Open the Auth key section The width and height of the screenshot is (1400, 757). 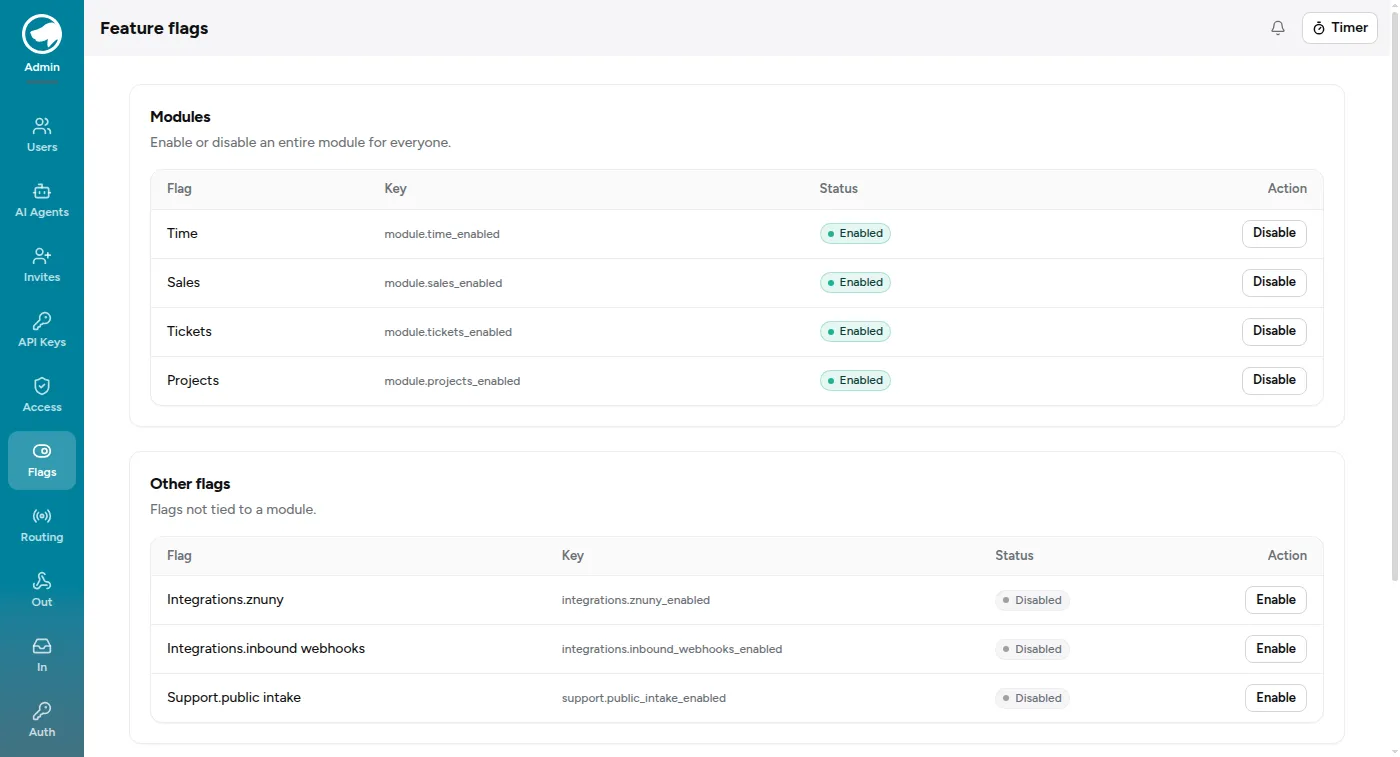[x=42, y=720]
